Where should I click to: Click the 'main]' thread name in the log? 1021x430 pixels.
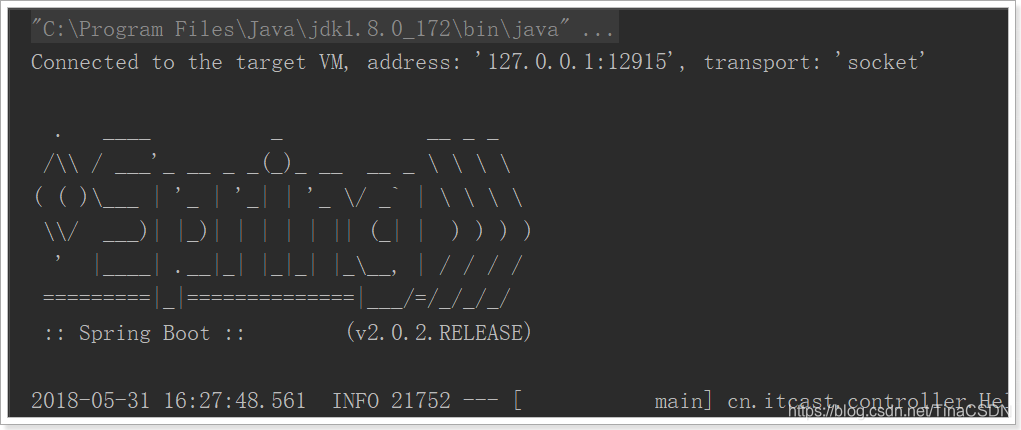point(683,401)
